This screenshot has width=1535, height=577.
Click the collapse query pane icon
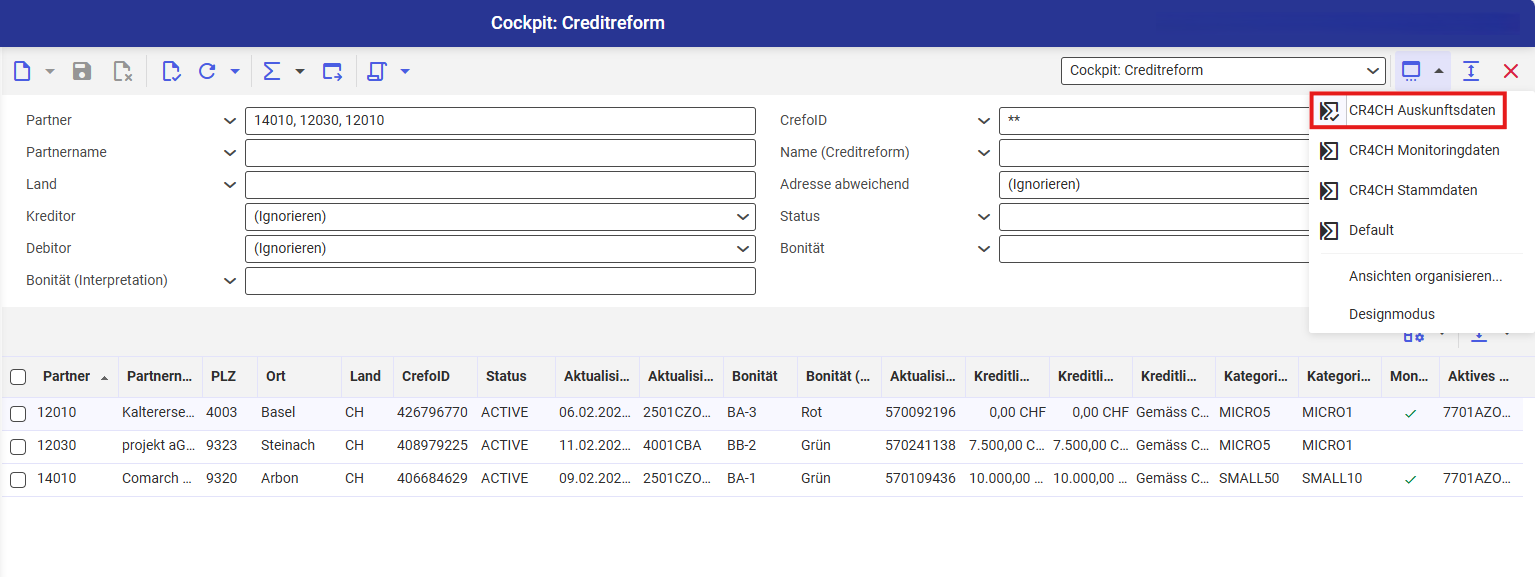1471,71
